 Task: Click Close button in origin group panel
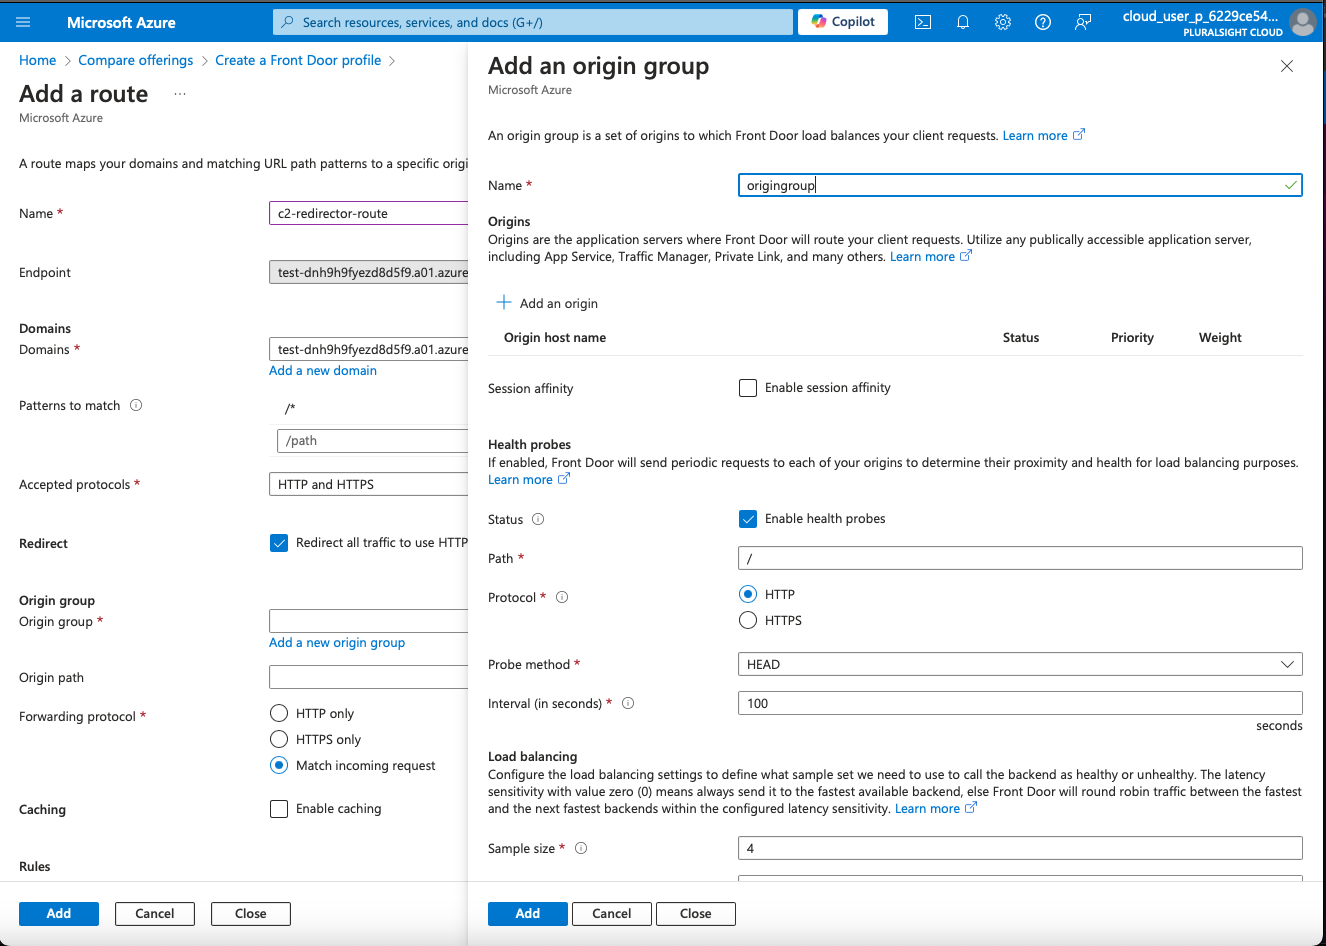coord(696,913)
